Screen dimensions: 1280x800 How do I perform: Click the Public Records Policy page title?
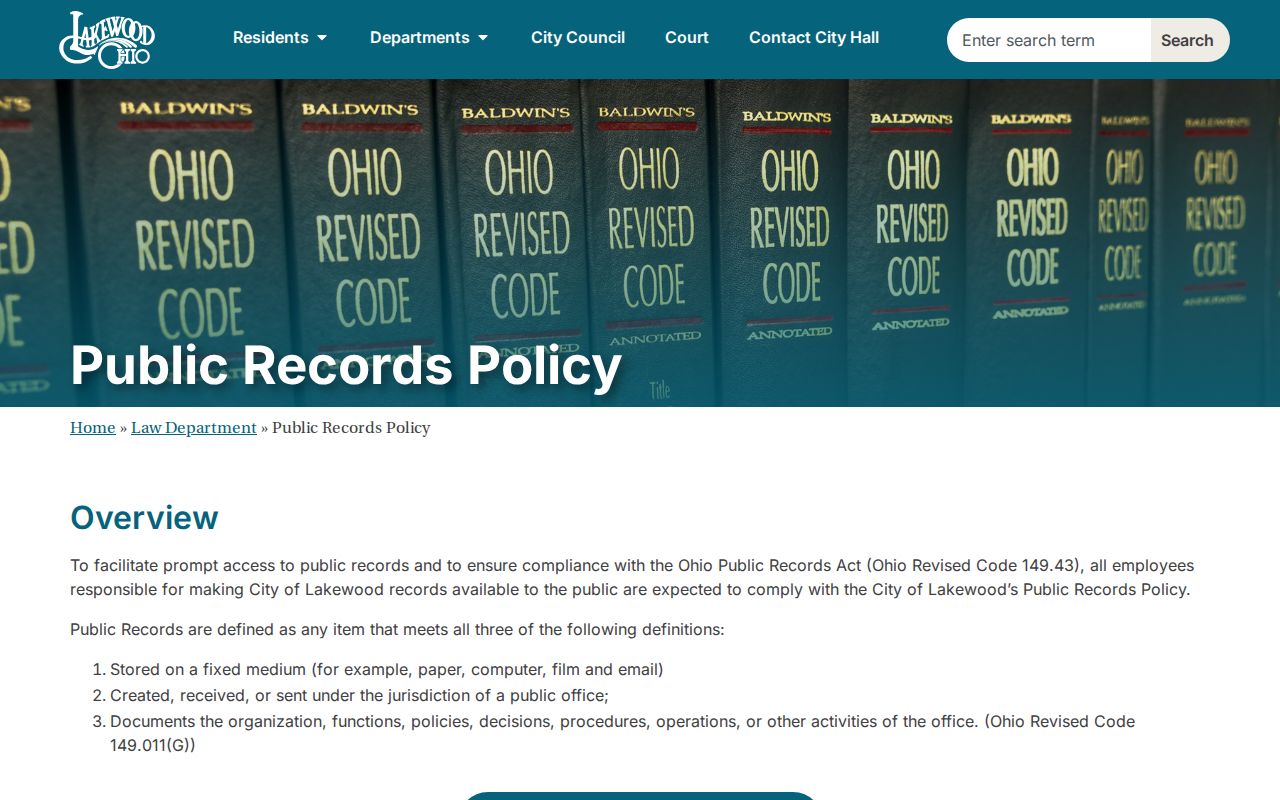point(346,365)
